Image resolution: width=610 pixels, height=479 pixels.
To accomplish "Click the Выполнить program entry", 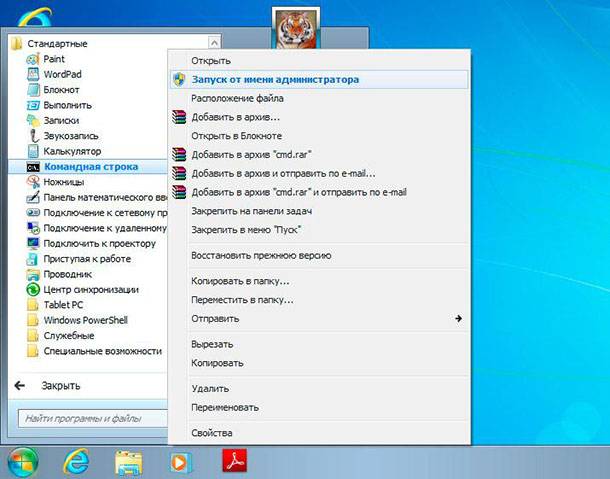I will tap(59, 105).
